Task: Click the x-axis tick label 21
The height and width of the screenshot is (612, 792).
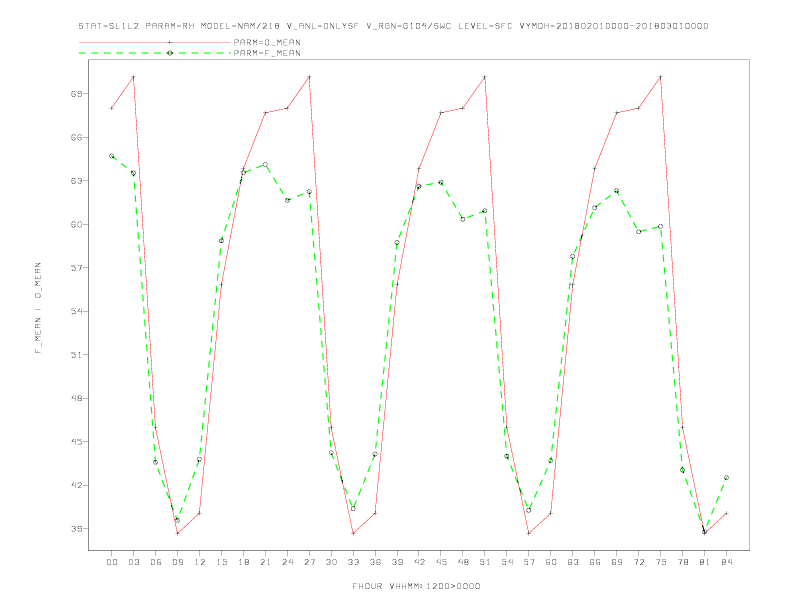Action: tap(265, 562)
